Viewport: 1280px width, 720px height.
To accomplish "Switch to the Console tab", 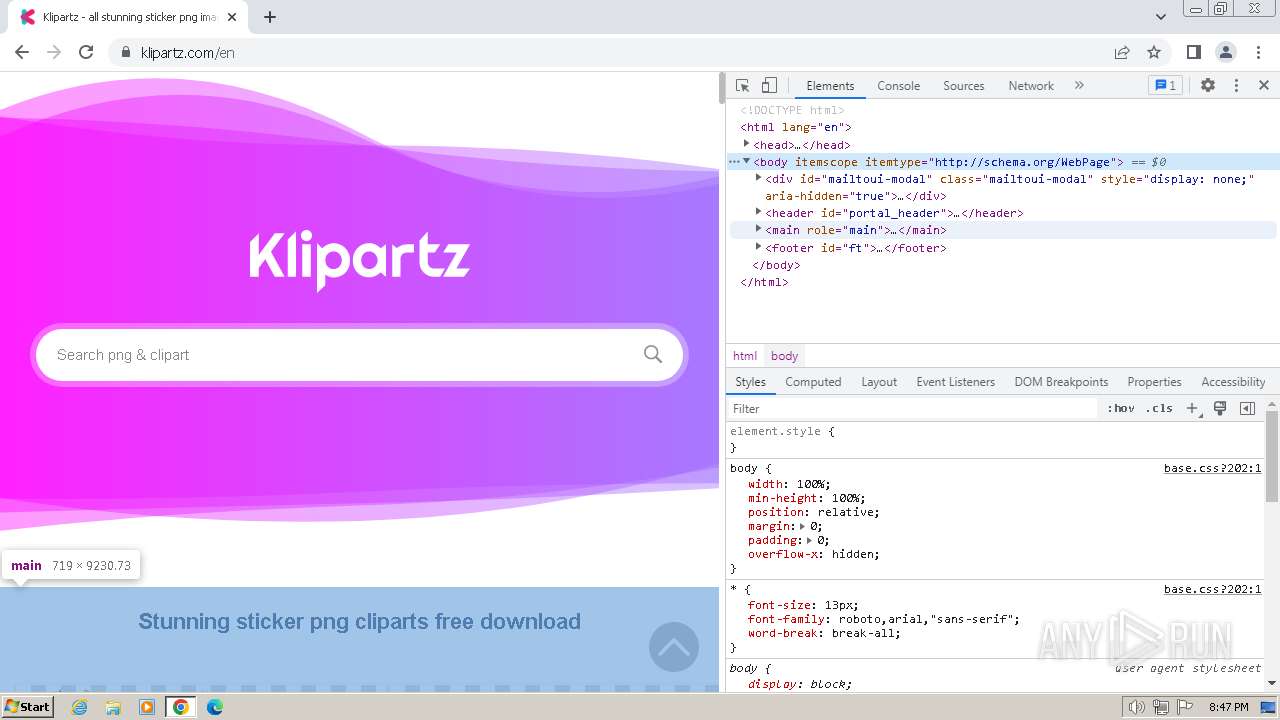I will pos(898,86).
